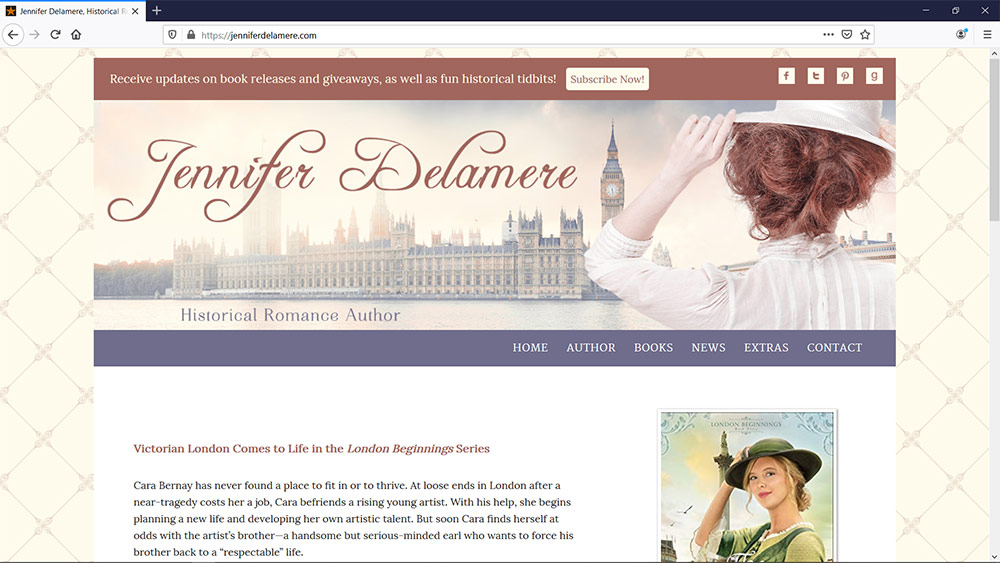Reload the current page
Image resolution: width=1000 pixels, height=563 pixels.
(55, 34)
